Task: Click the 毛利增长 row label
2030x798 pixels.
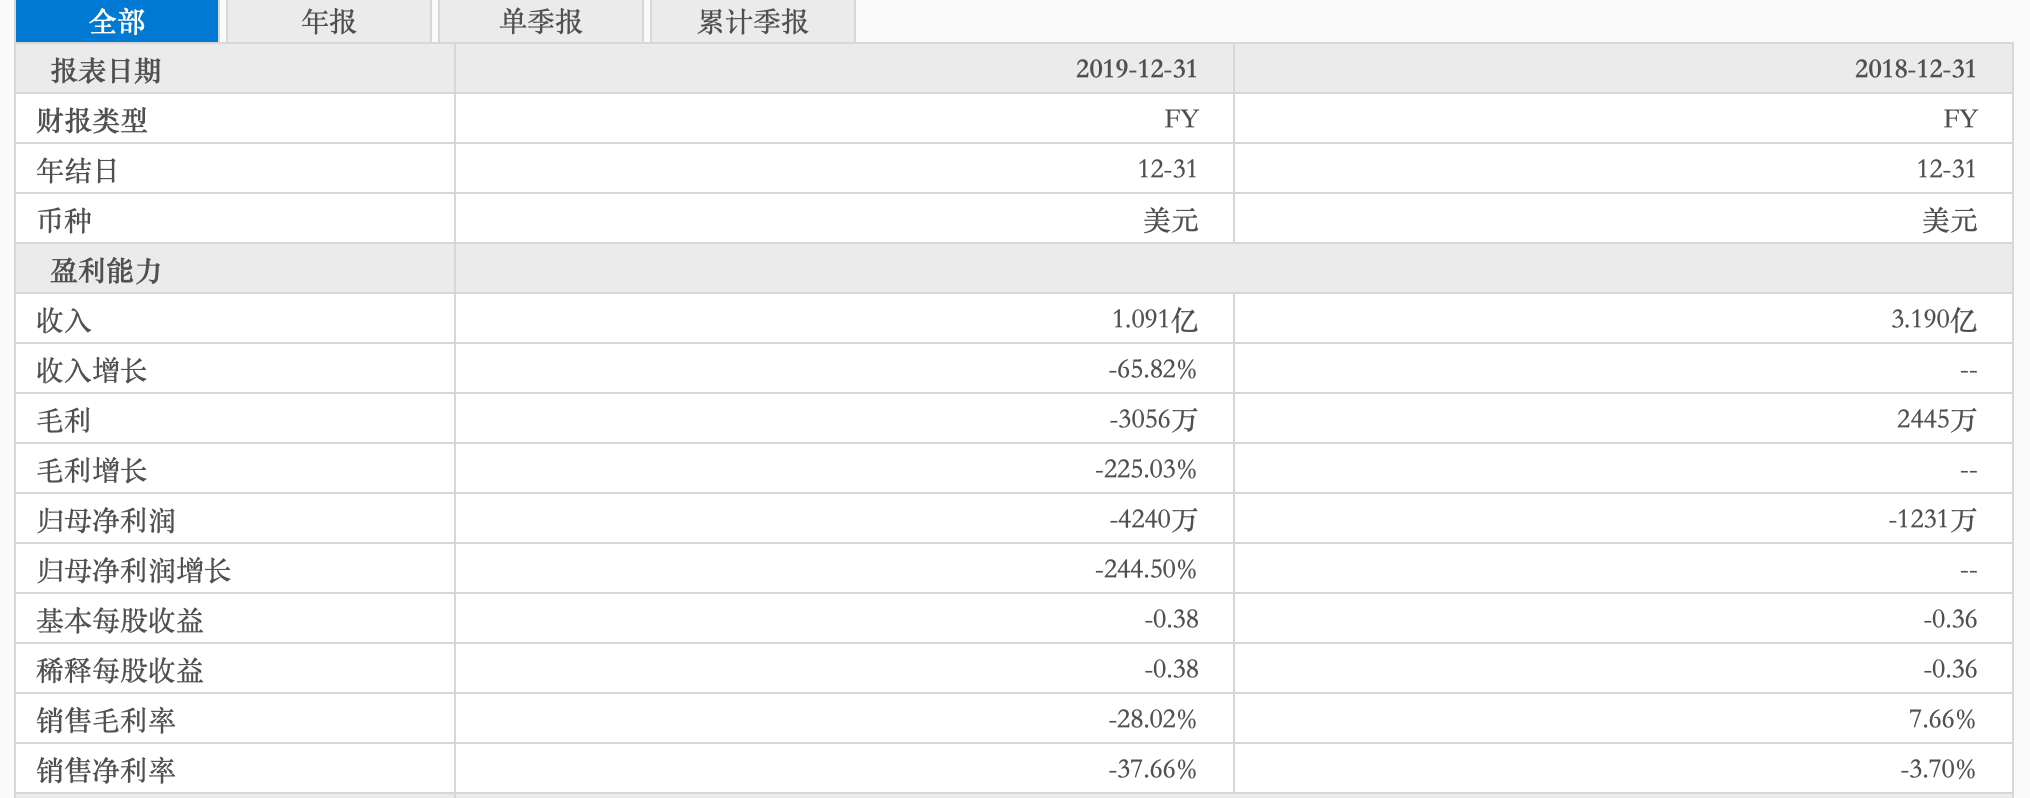Action: [x=92, y=470]
